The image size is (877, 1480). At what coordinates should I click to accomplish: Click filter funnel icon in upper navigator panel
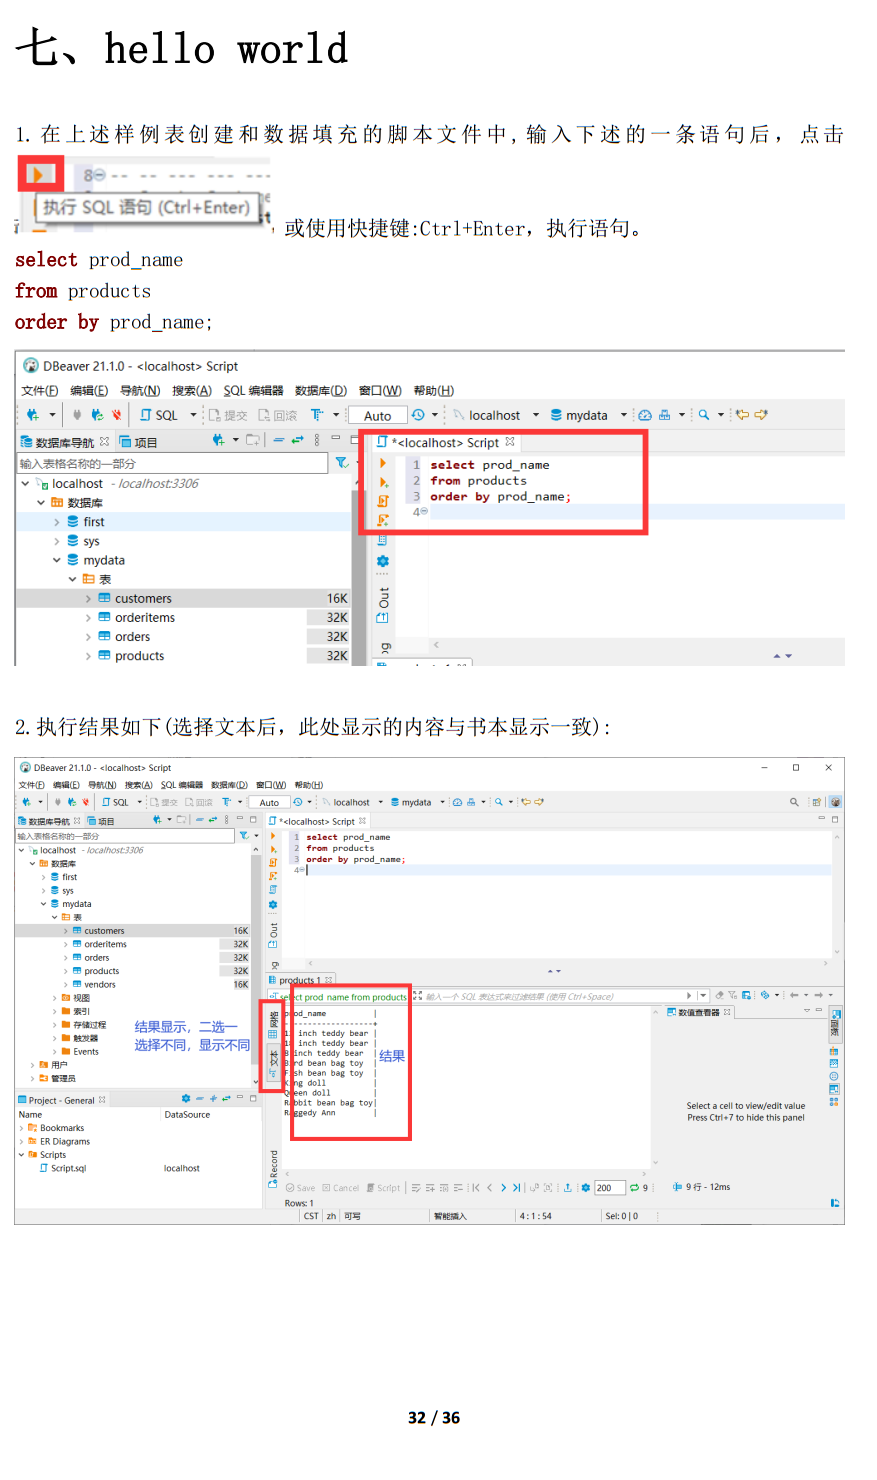point(342,462)
